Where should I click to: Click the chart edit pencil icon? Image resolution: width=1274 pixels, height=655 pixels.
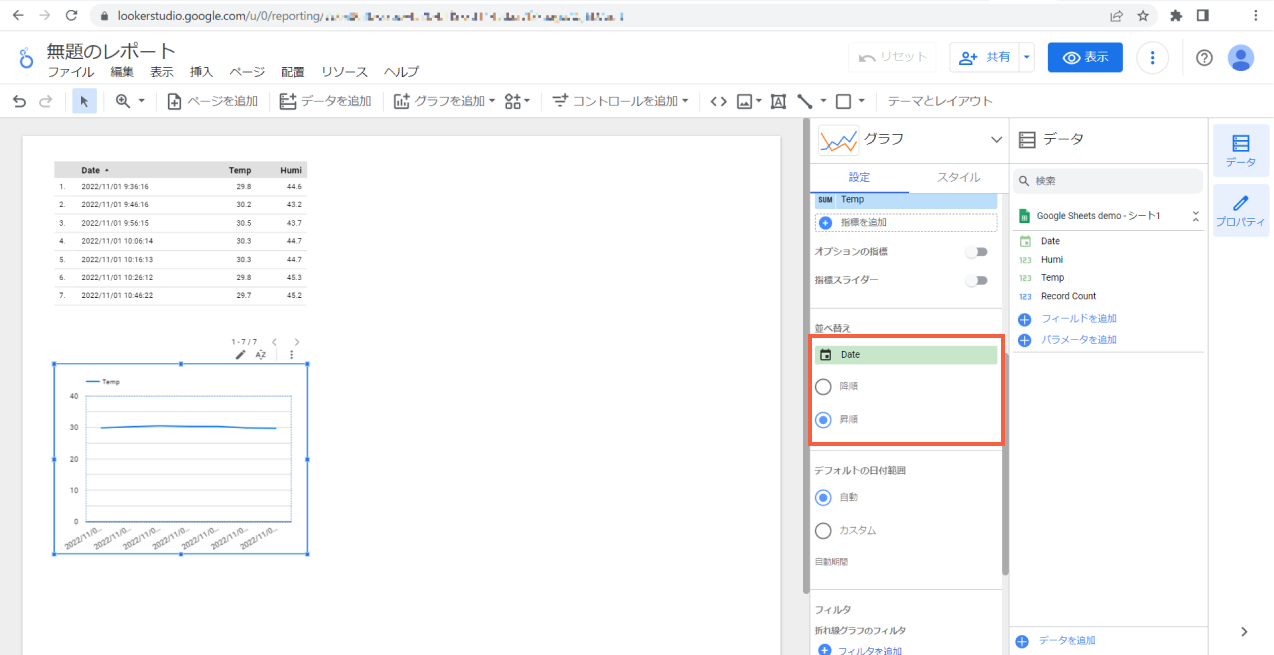pyautogui.click(x=240, y=354)
